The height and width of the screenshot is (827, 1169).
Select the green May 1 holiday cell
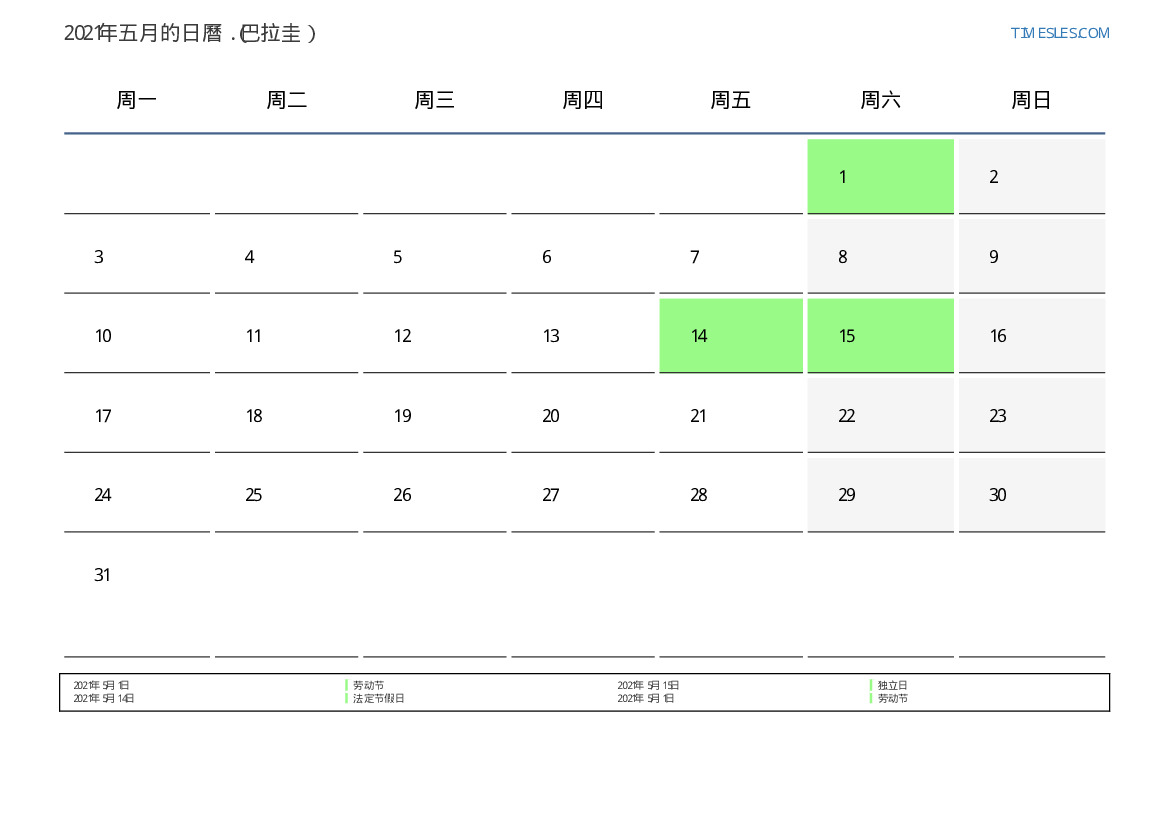click(x=880, y=176)
